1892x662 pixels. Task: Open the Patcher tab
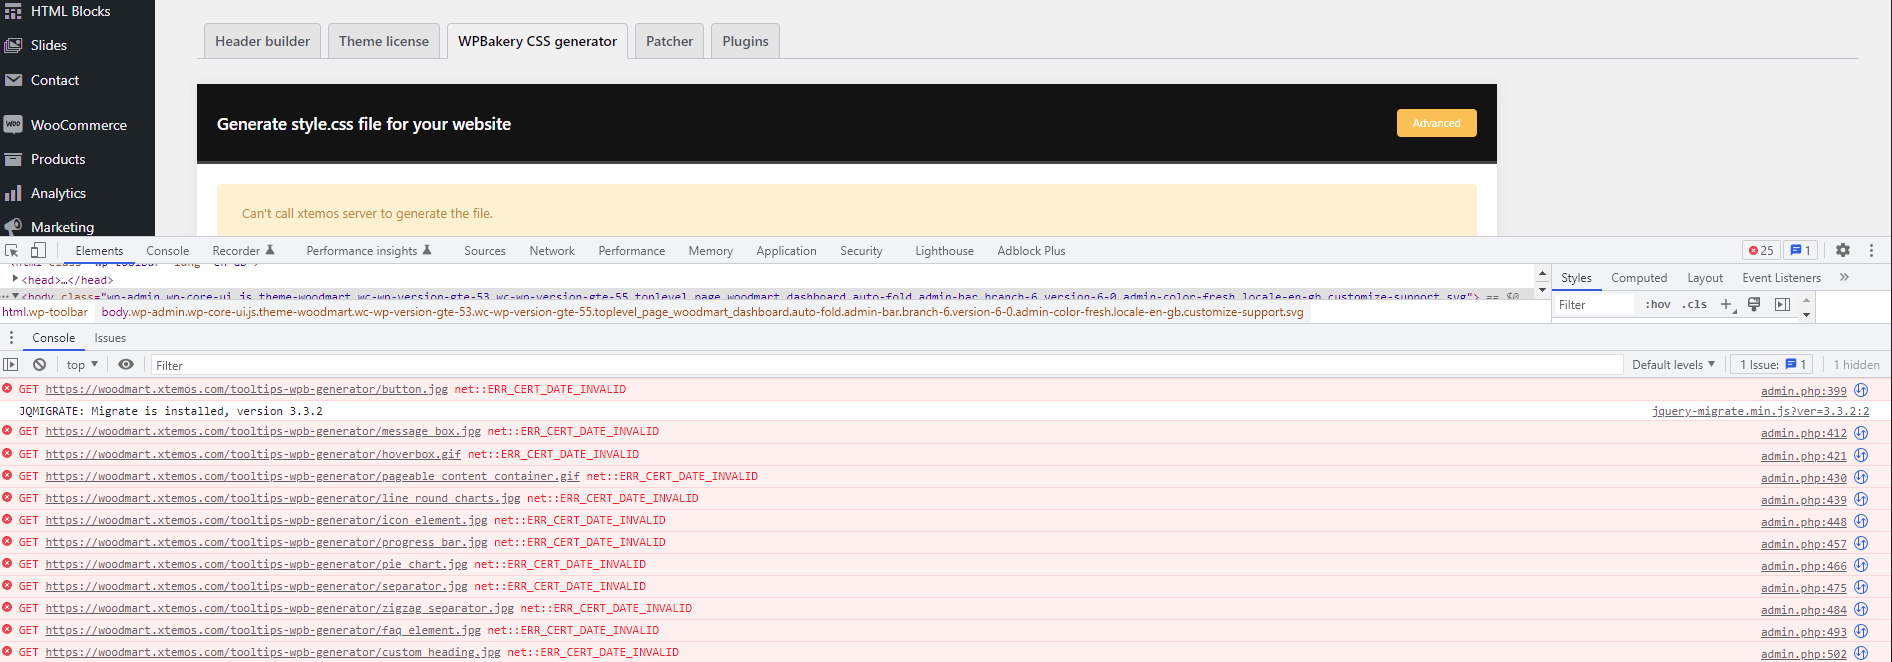[x=669, y=41]
